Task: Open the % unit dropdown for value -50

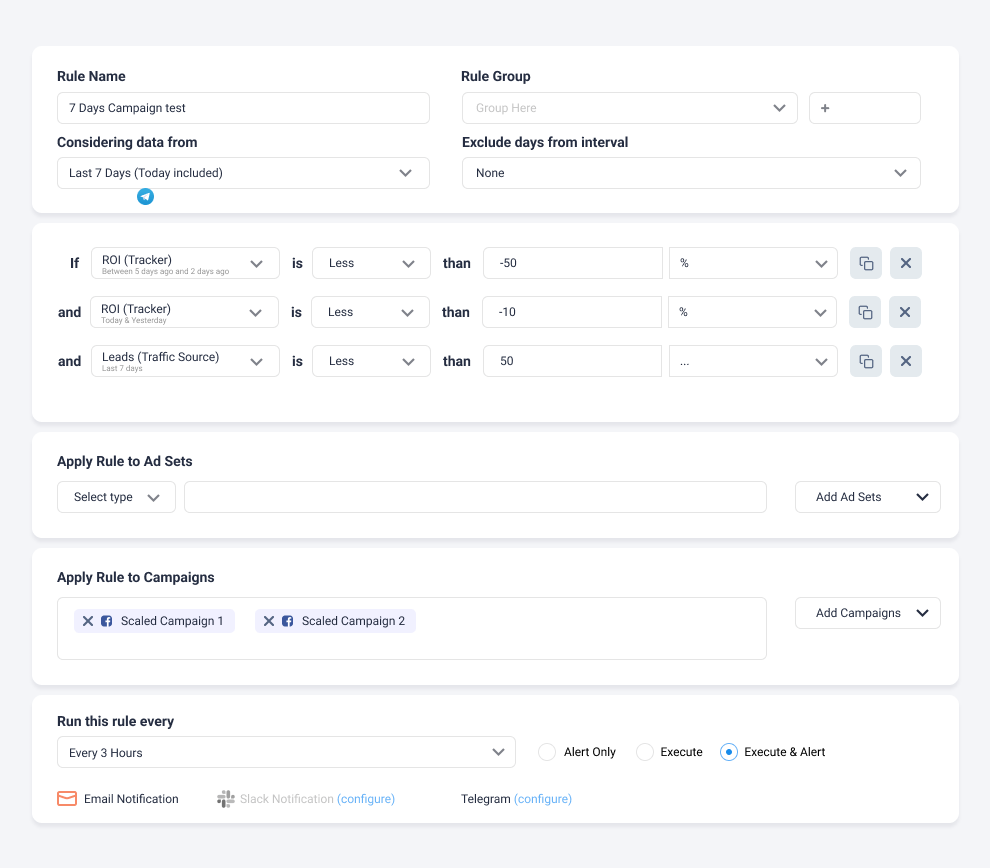Action: tap(753, 263)
